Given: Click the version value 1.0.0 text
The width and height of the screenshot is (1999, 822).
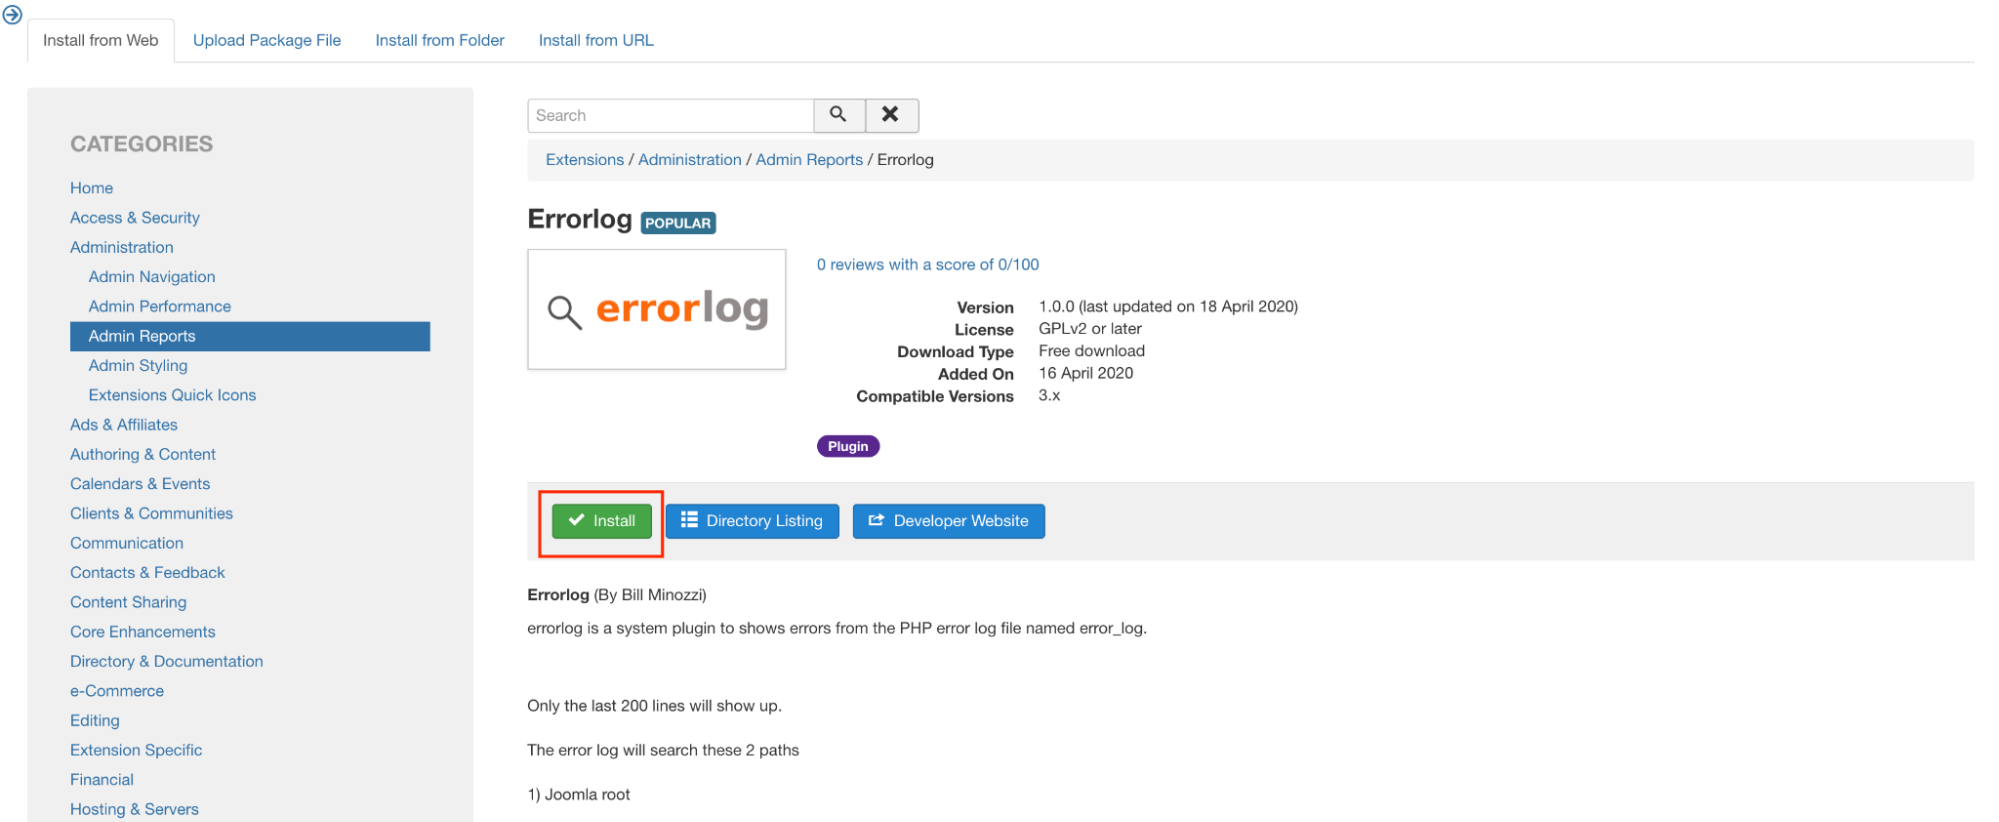Looking at the screenshot, I should pyautogui.click(x=1168, y=307).
